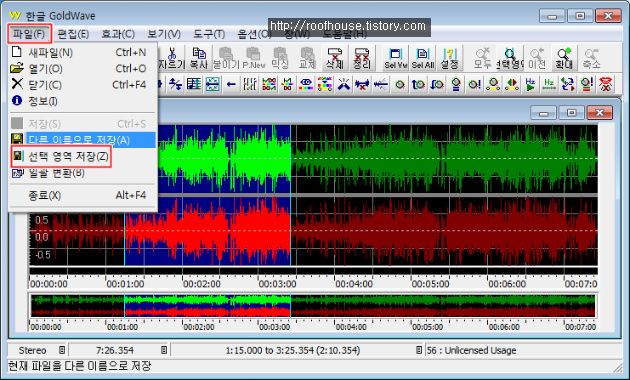This screenshot has width=630, height=380.
Task: Click the 붙이기 (paste) toolbar icon
Action: [226, 58]
